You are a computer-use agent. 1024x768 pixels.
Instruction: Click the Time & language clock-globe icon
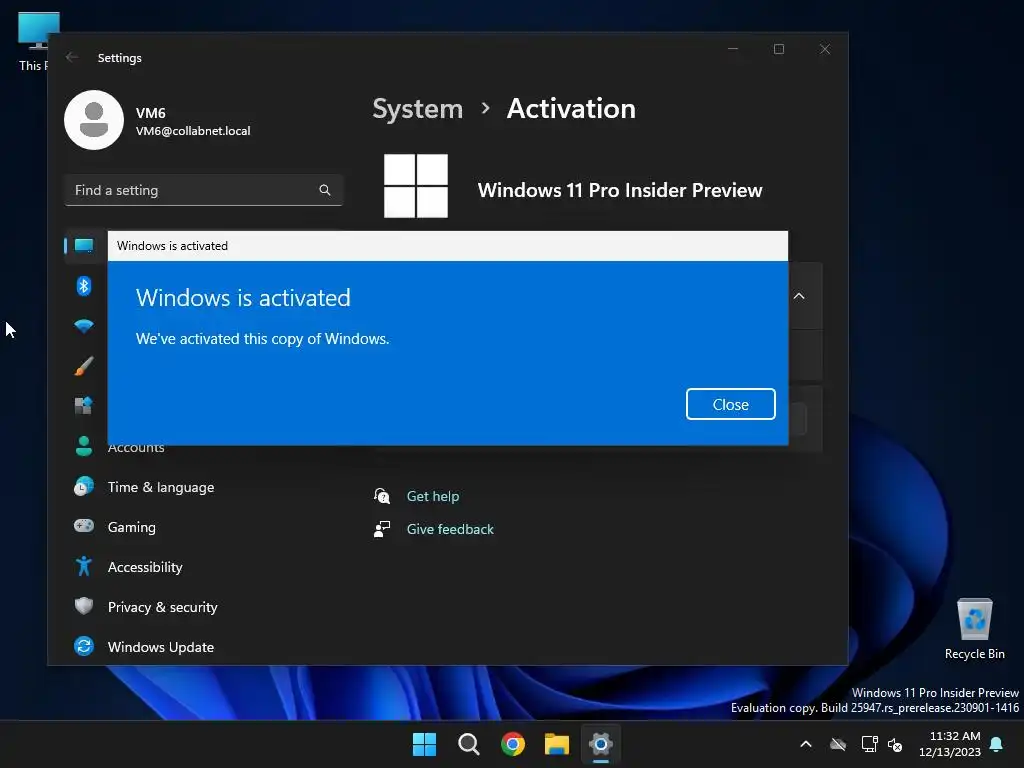point(84,487)
